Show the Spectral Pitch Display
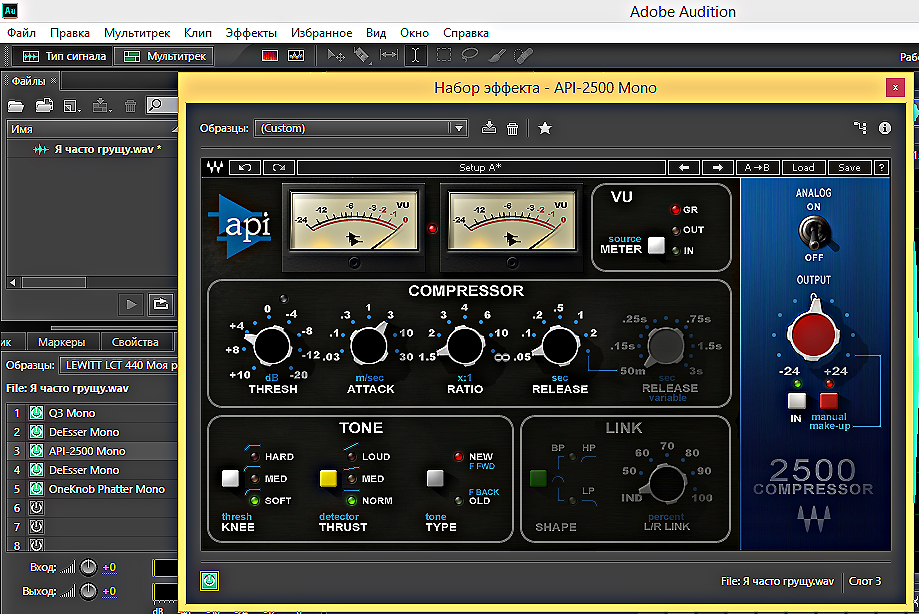Screen dimensions: 919x614 (296, 56)
